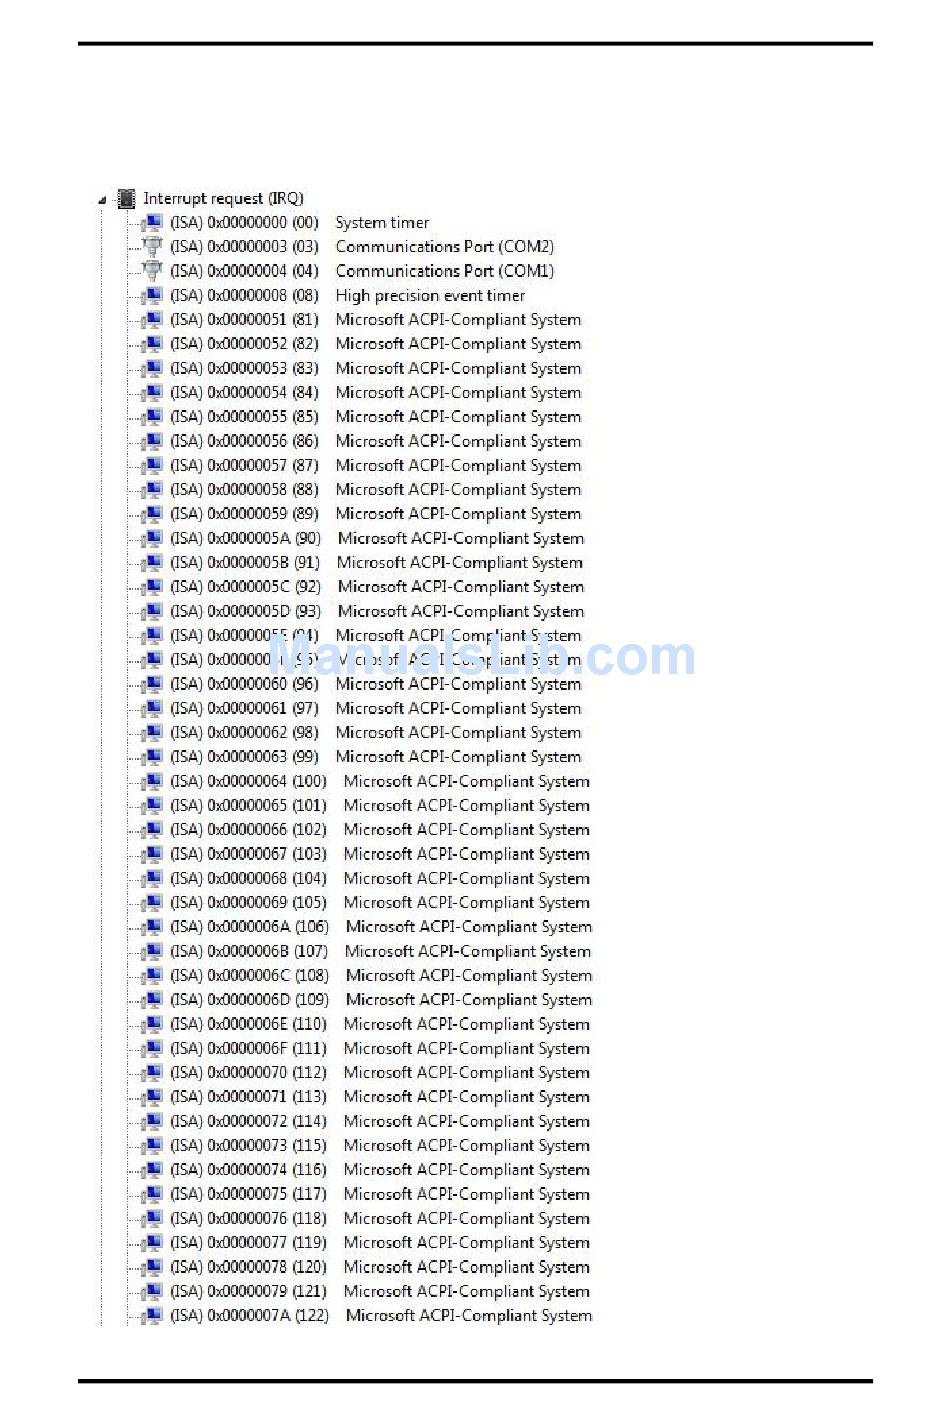The image size is (950, 1419).
Task: Click the Communications Port (COM2) port icon
Action: coord(152,247)
